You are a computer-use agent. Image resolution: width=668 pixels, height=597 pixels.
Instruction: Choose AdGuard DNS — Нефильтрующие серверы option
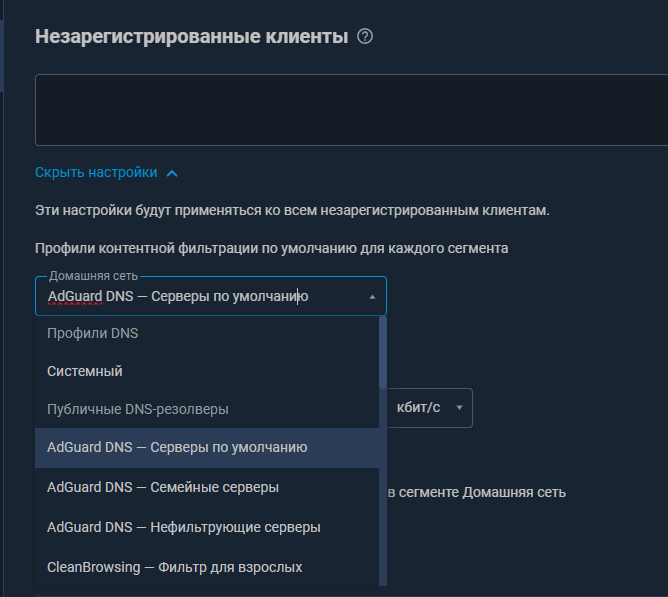[x=207, y=528]
